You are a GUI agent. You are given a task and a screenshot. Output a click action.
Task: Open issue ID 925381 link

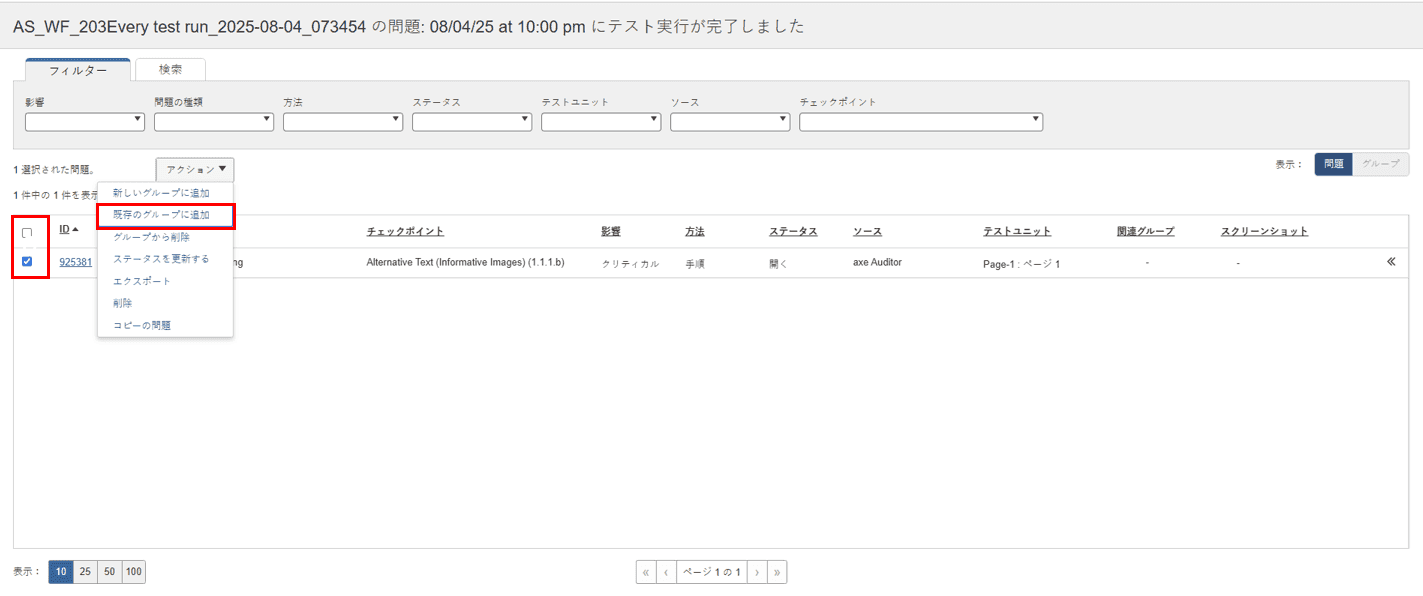pyautogui.click(x=75, y=262)
